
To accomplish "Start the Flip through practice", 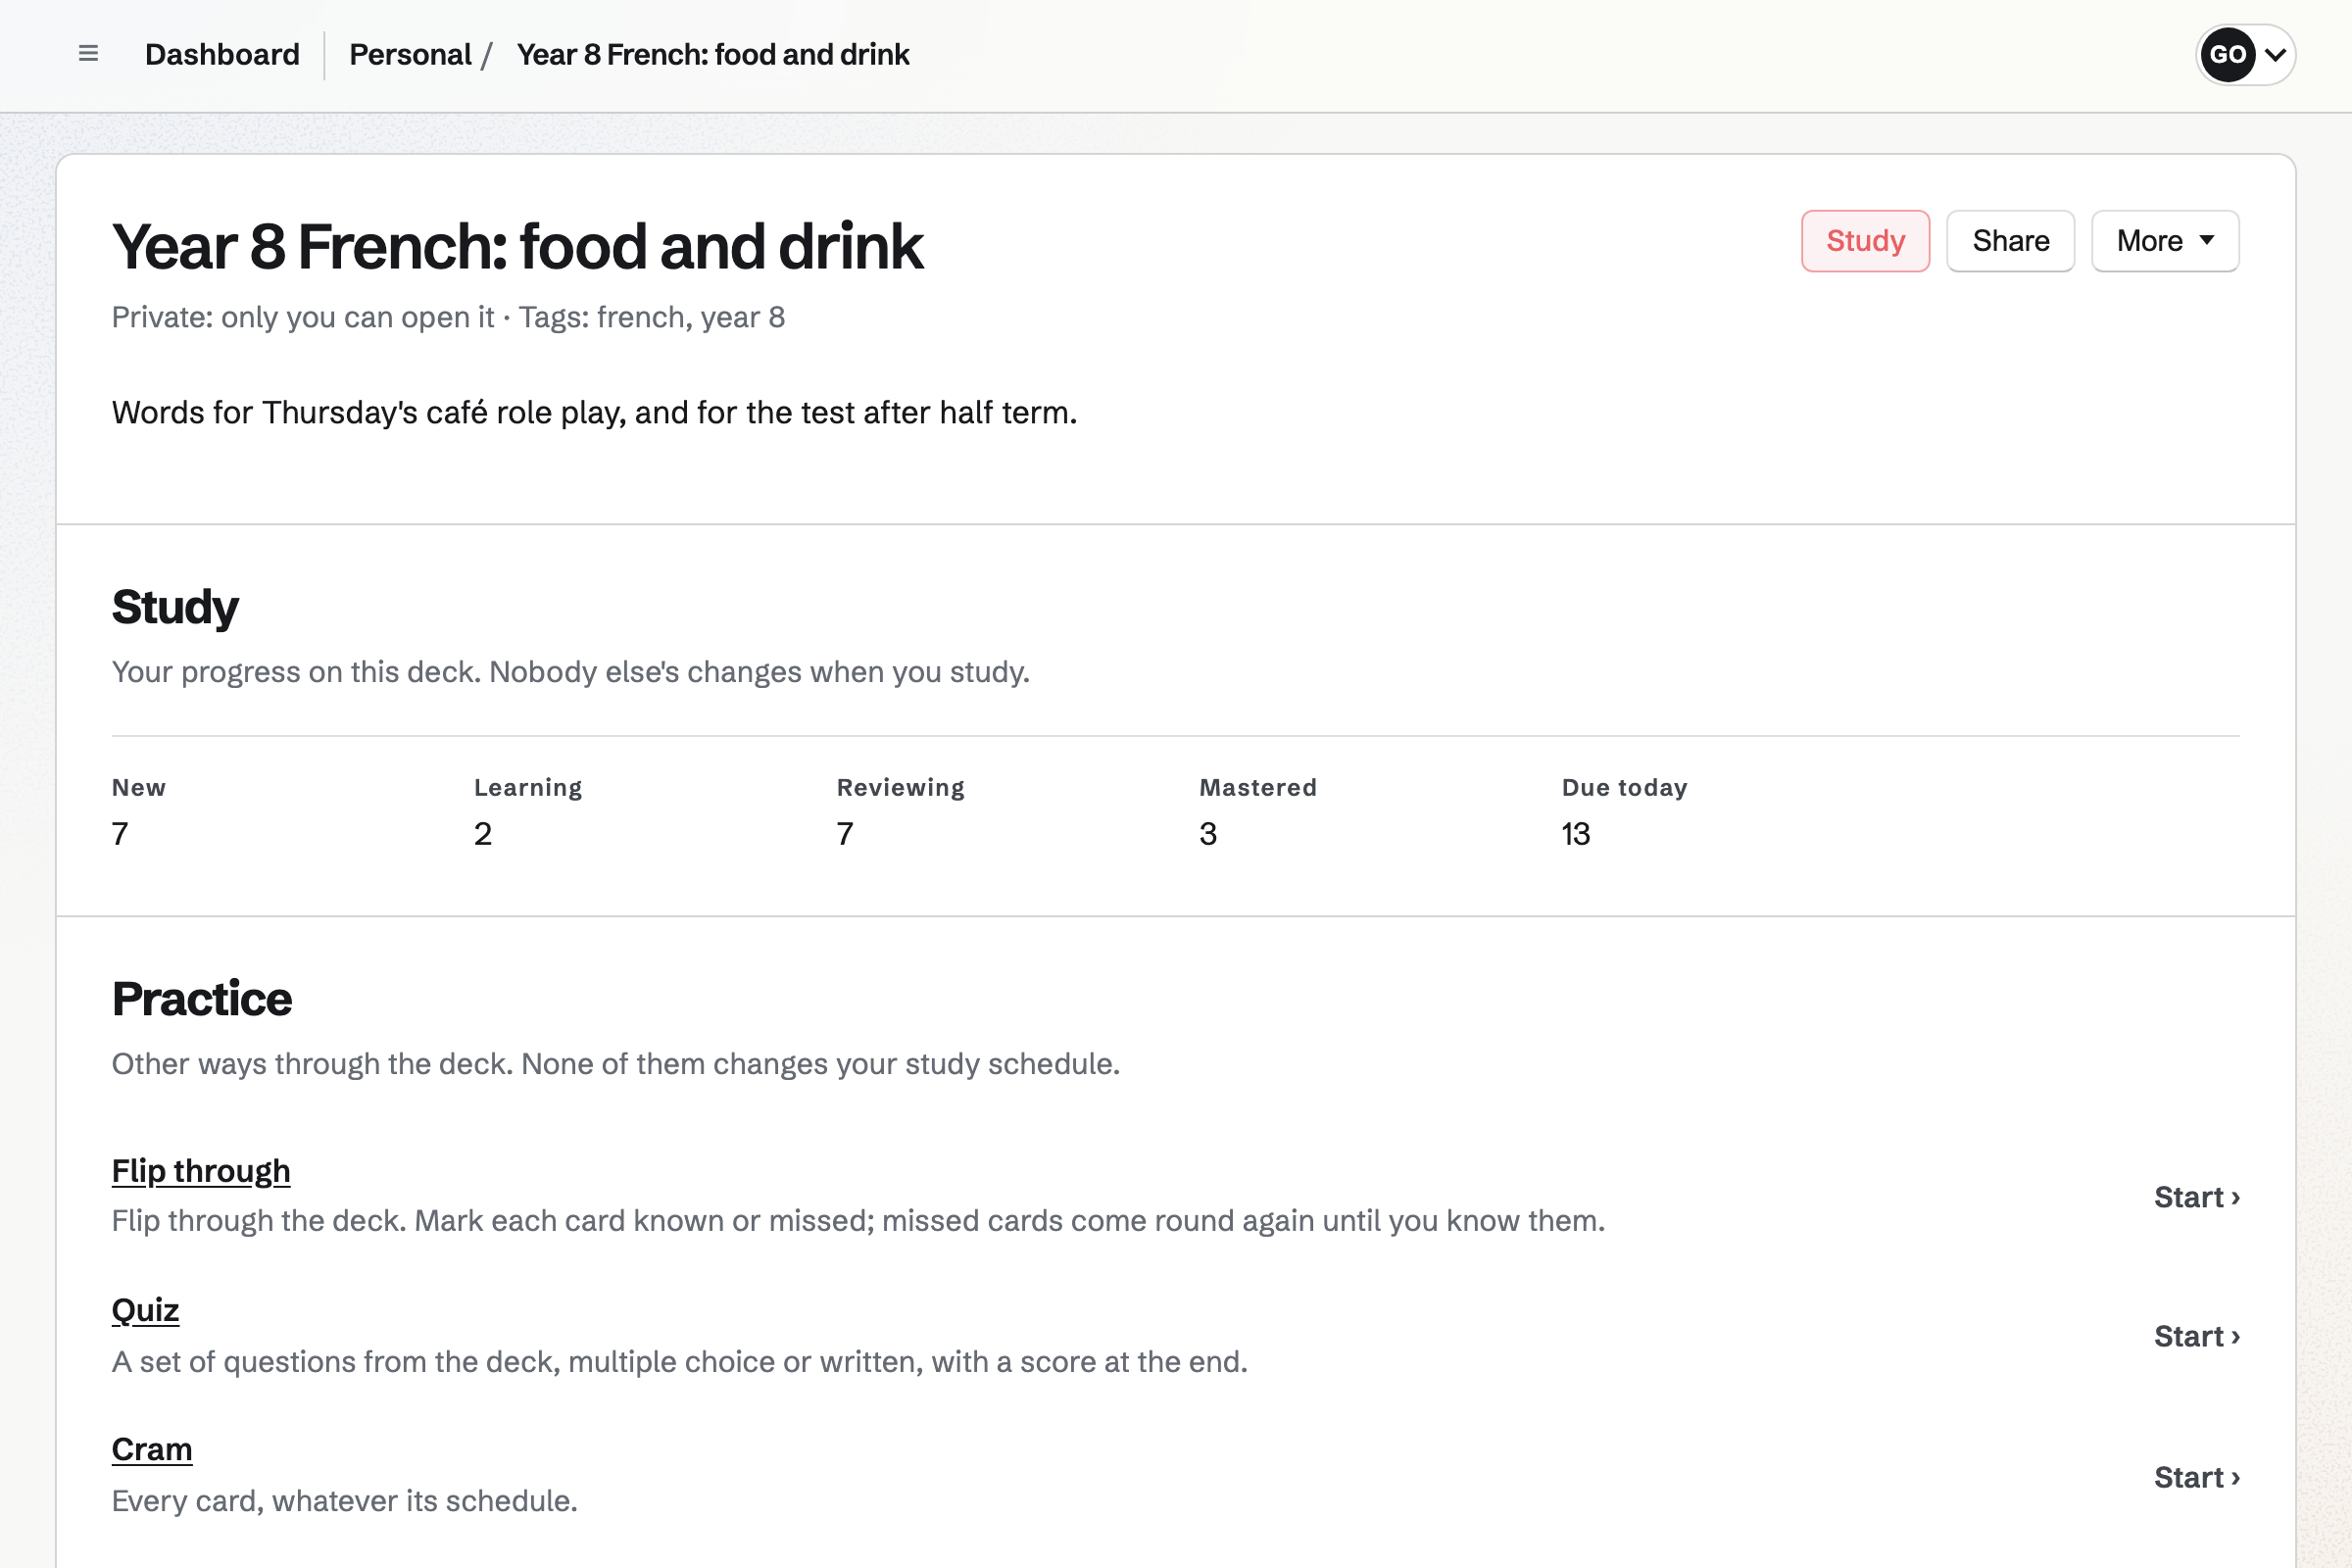I will point(2197,1197).
